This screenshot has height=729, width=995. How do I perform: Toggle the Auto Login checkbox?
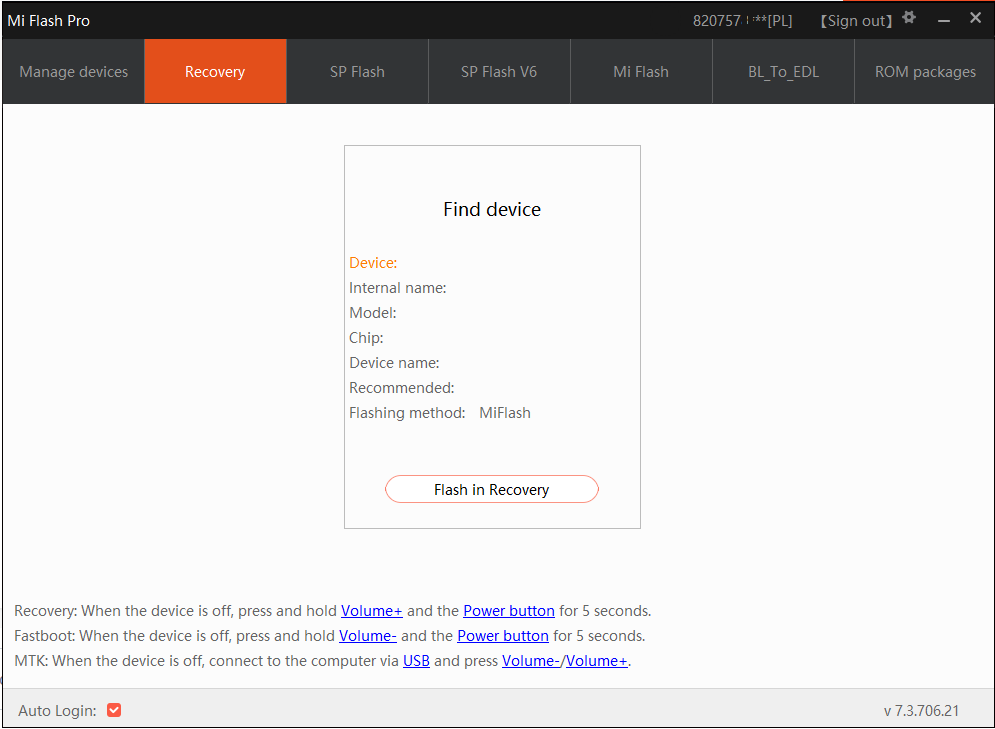click(x=114, y=710)
